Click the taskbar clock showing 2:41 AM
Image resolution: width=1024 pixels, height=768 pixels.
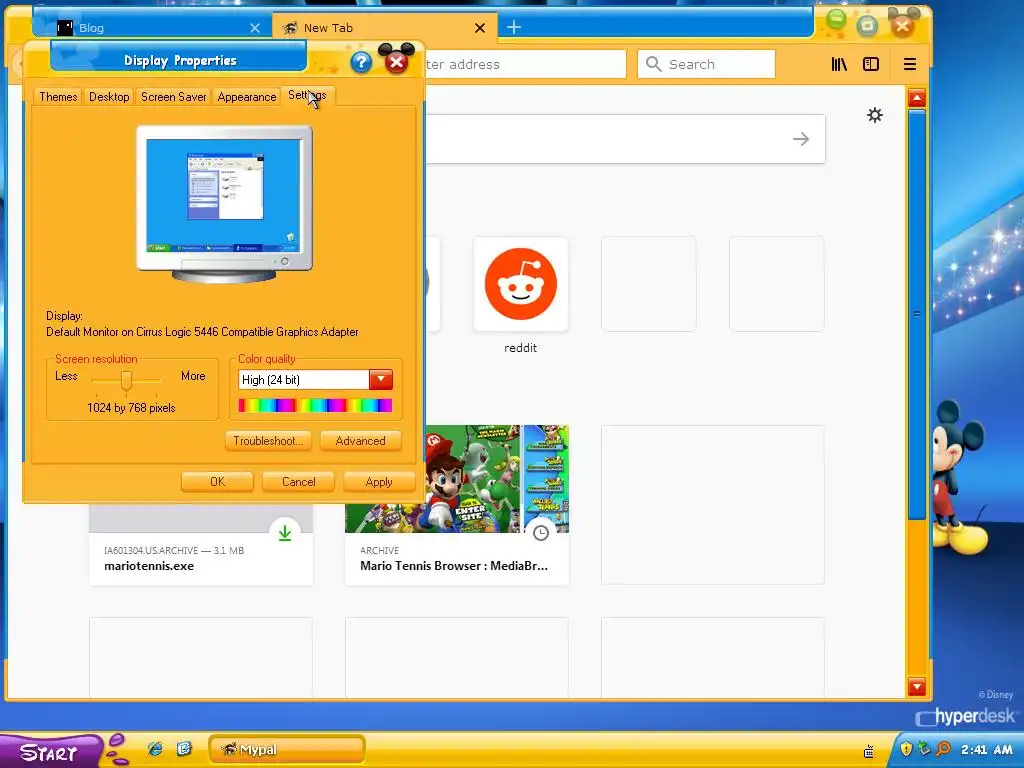click(x=987, y=750)
